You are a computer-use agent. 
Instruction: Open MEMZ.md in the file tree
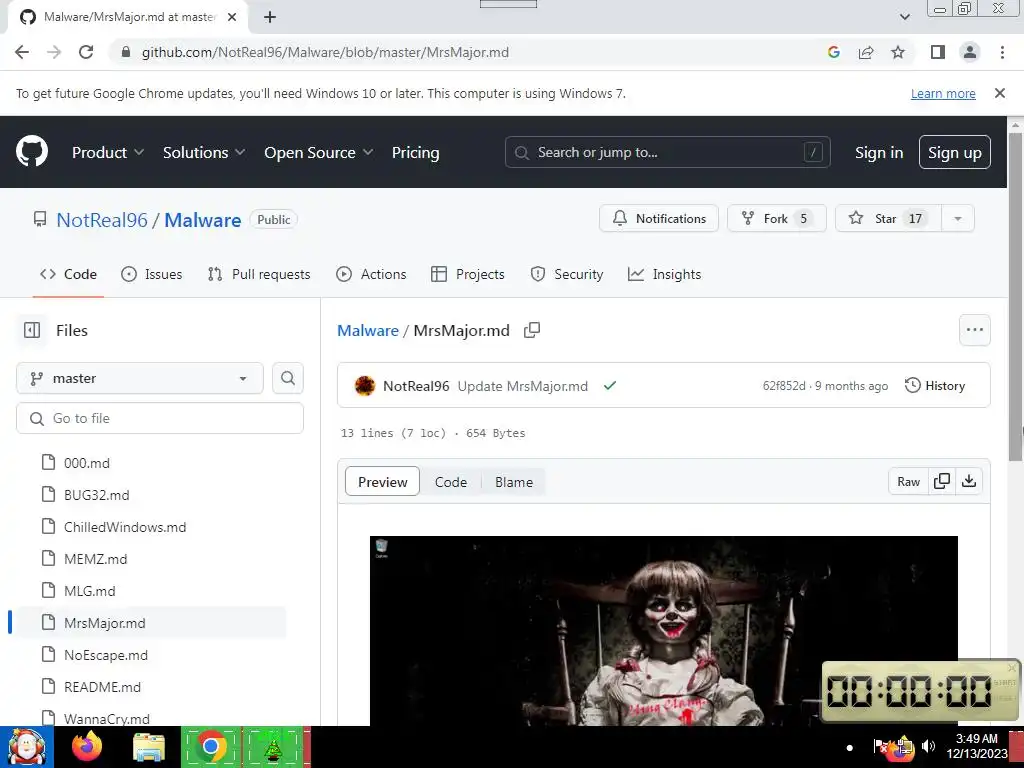point(95,559)
